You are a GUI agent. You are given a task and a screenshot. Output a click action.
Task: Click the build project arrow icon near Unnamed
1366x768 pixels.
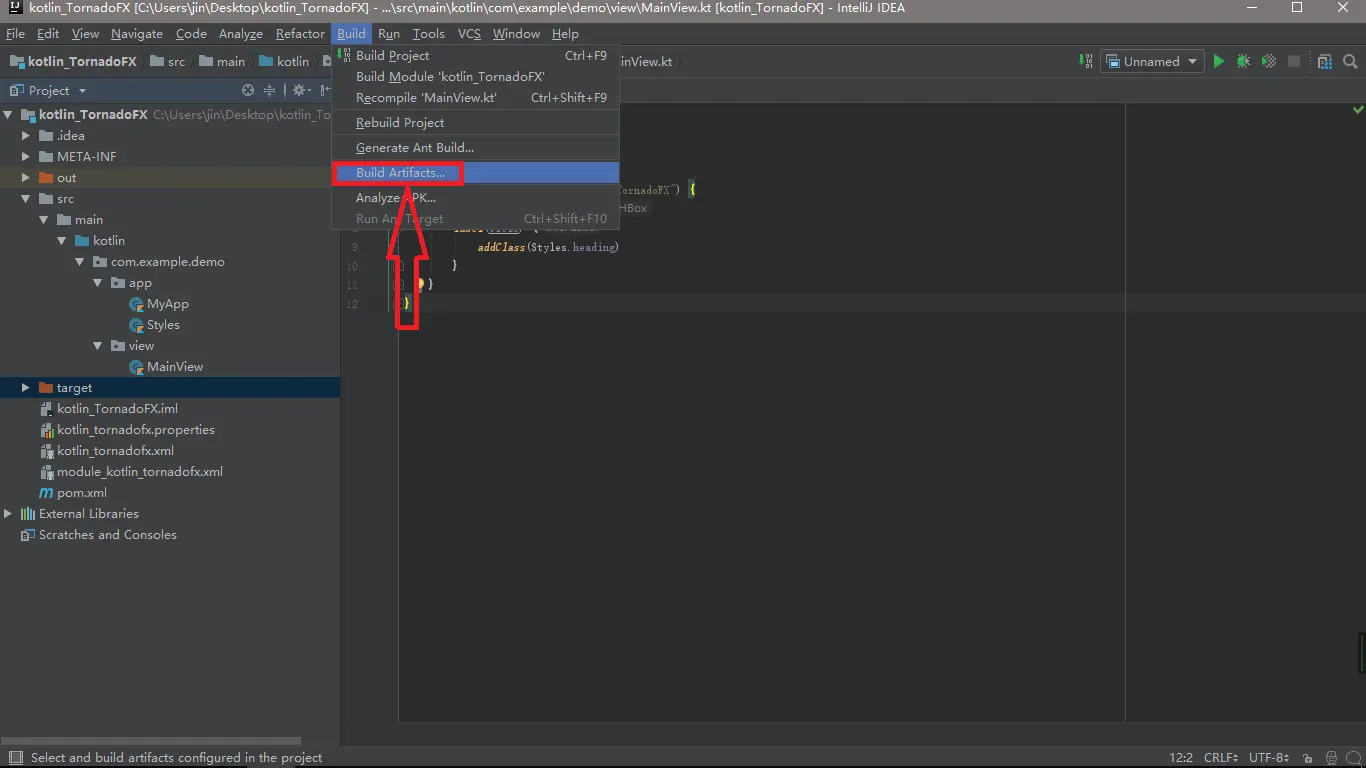click(x=1086, y=61)
